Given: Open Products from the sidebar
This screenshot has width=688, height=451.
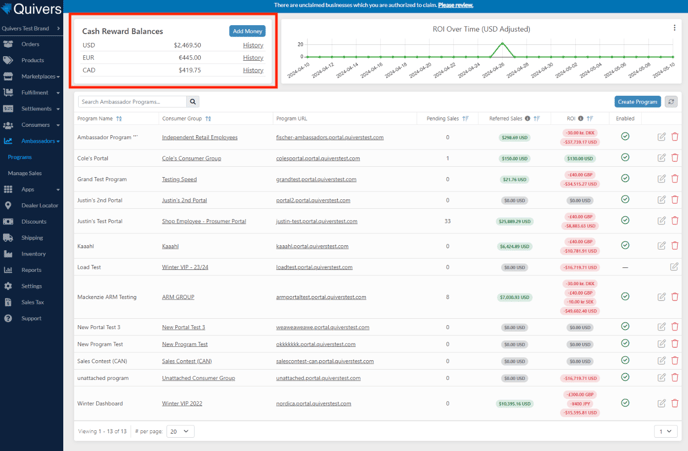Looking at the screenshot, I should (32, 60).
